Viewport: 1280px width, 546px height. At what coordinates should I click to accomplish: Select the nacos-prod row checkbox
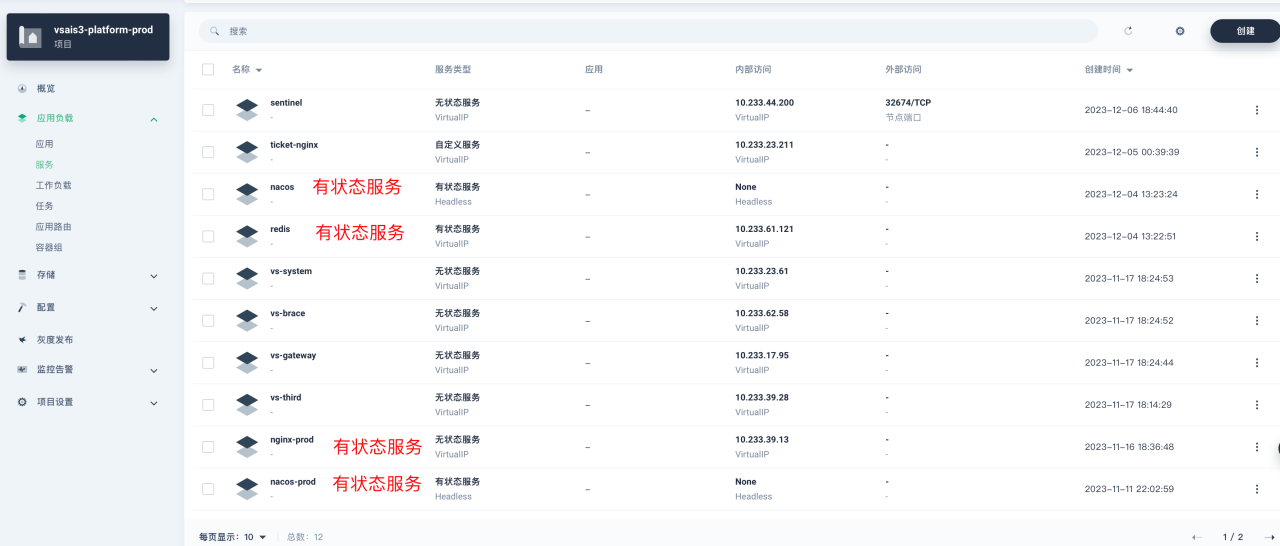coord(208,489)
